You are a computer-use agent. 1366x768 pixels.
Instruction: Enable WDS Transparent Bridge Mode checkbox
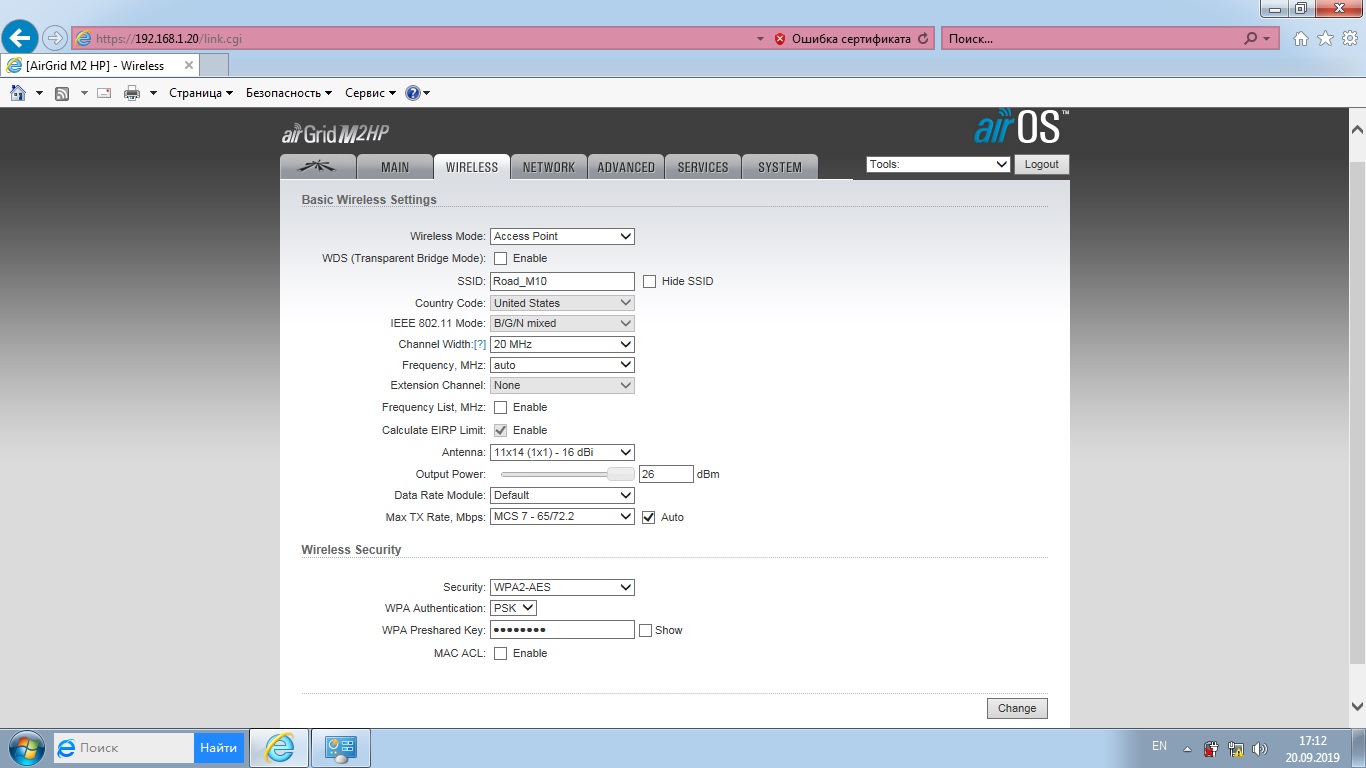point(501,258)
